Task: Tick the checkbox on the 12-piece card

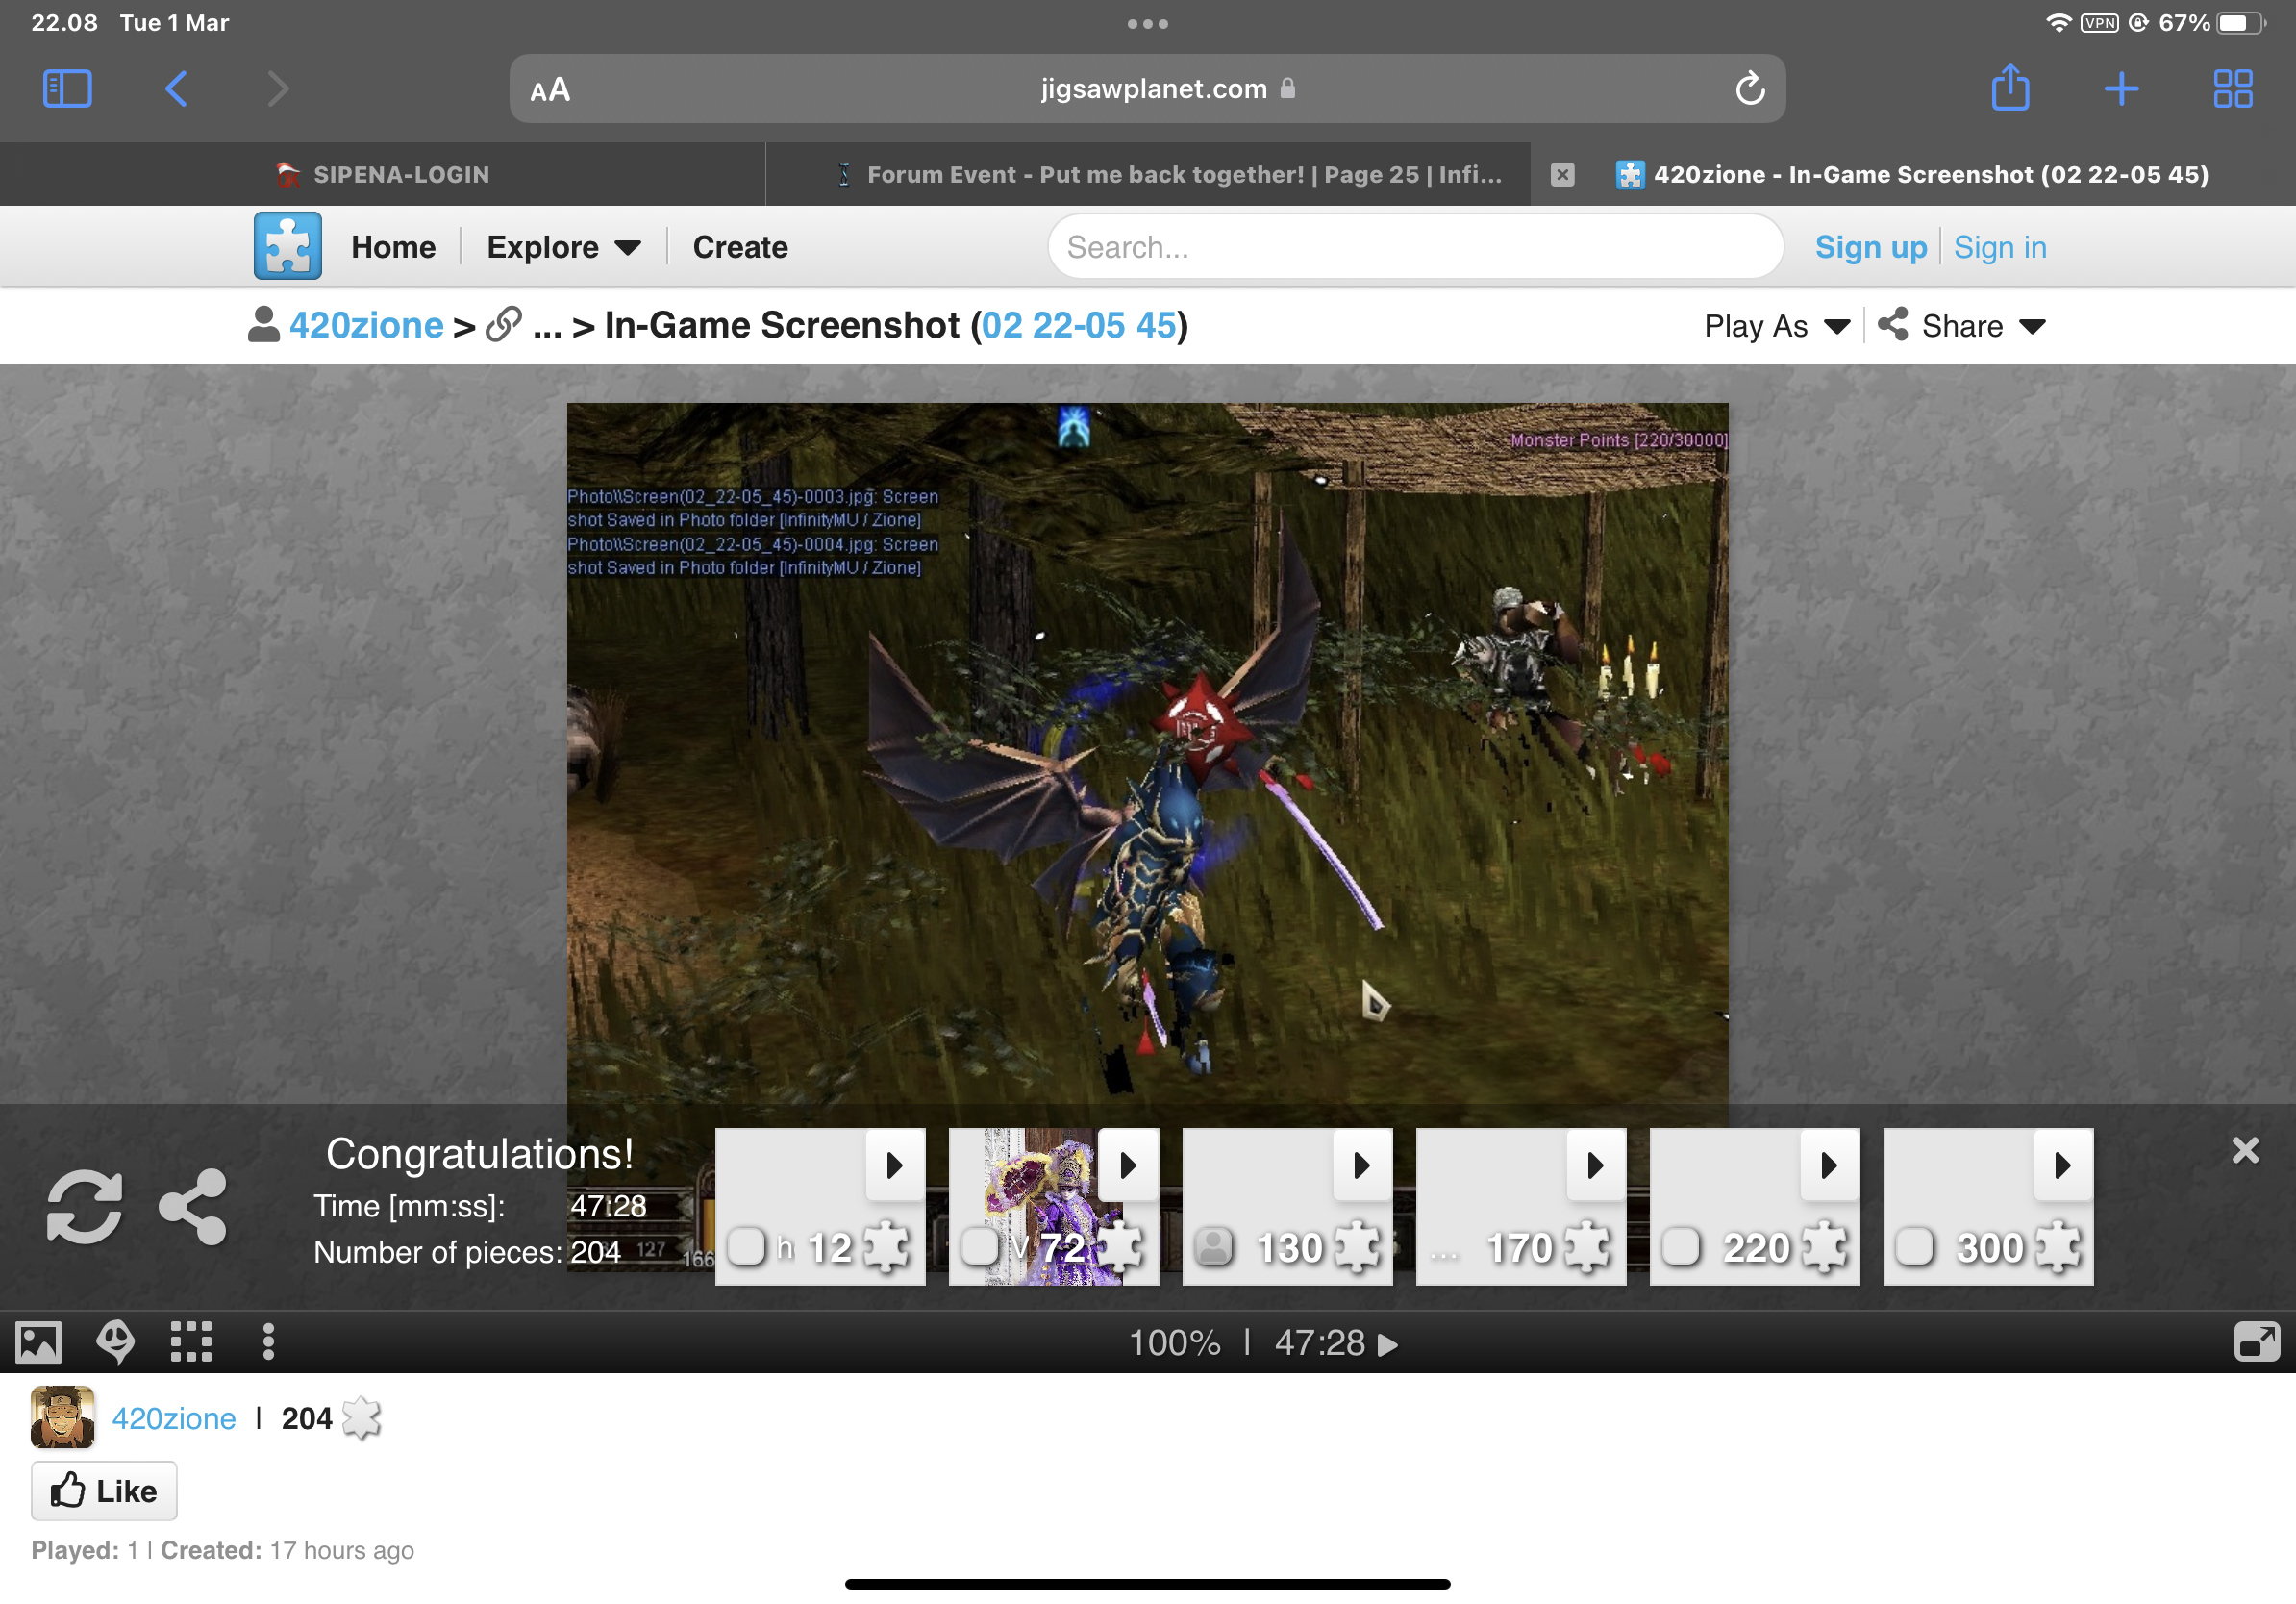Action: coord(746,1247)
